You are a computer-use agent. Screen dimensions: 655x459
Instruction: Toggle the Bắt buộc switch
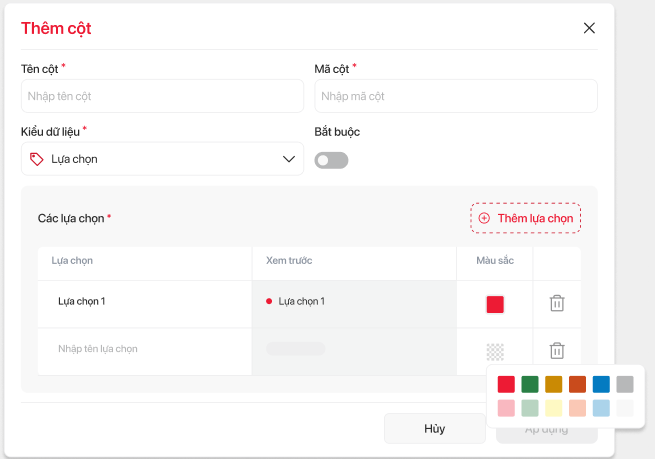pyautogui.click(x=331, y=160)
